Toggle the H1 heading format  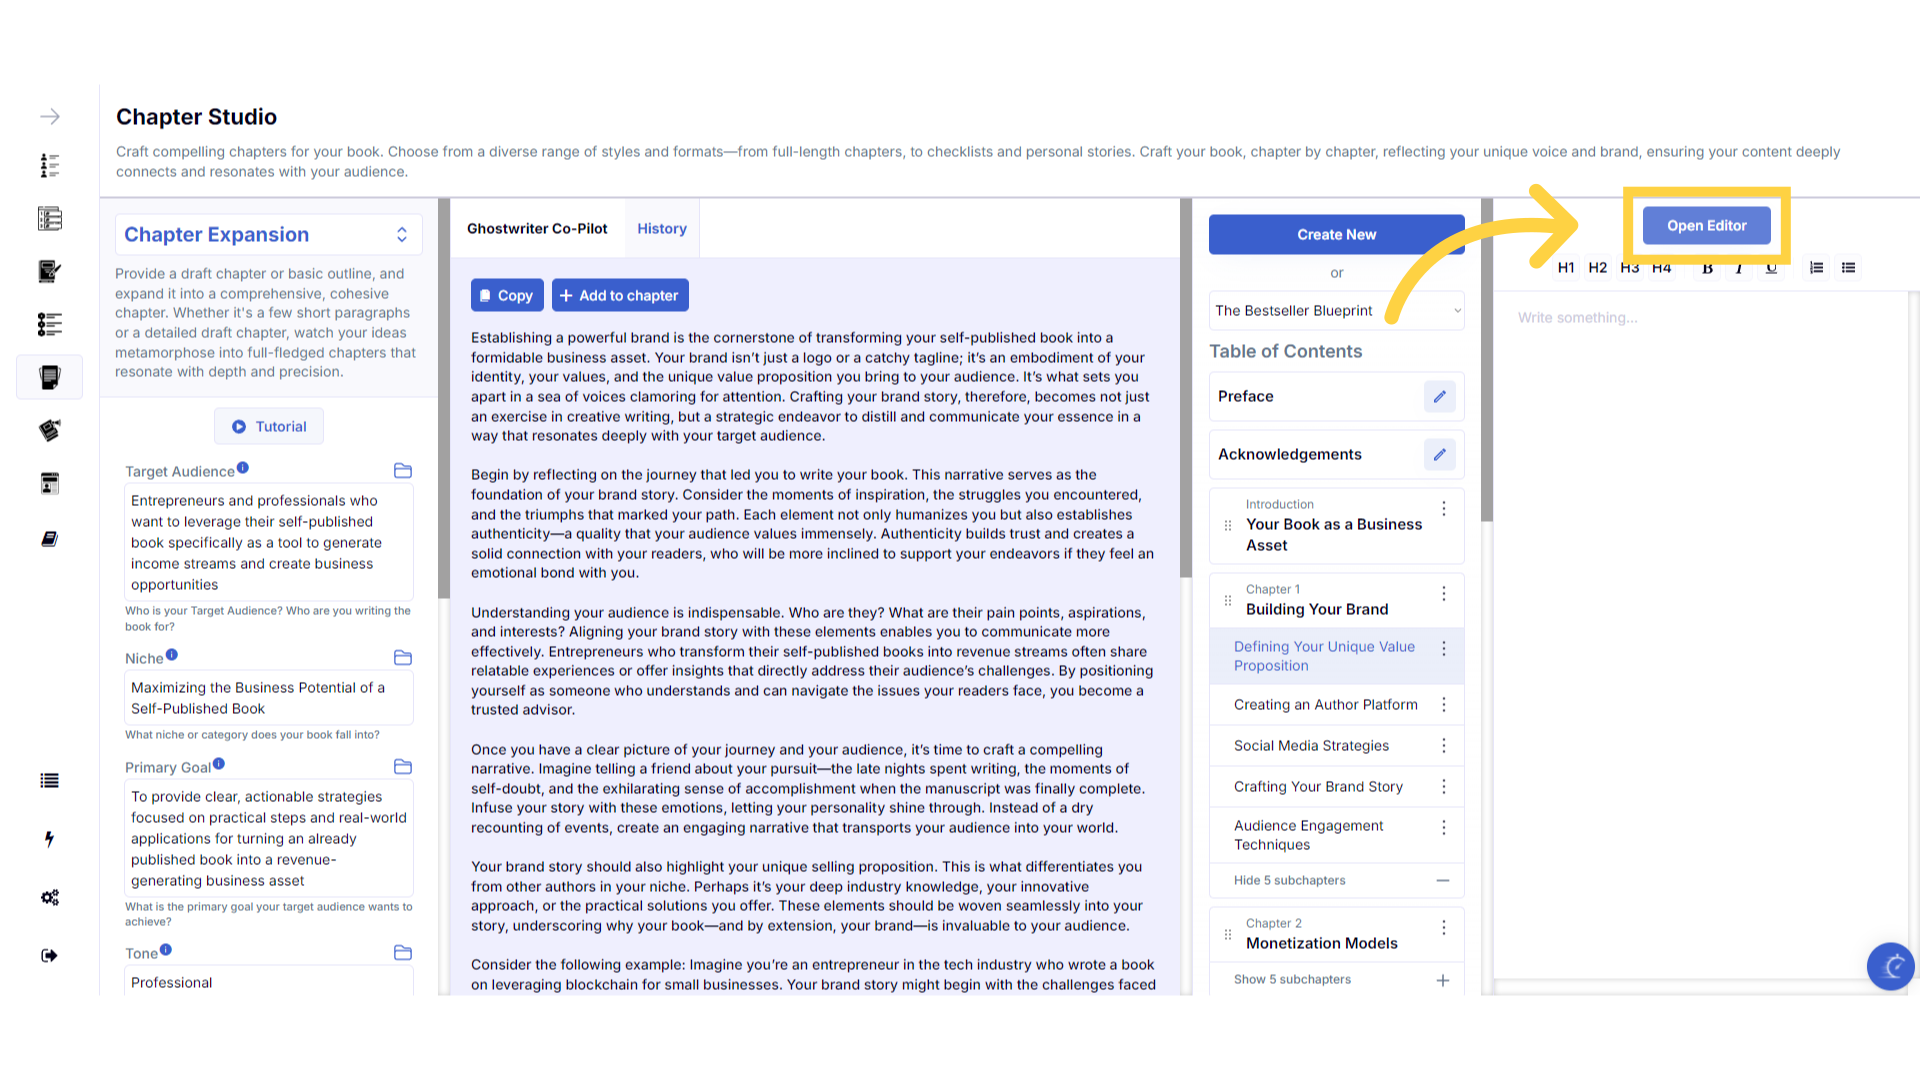1566,267
